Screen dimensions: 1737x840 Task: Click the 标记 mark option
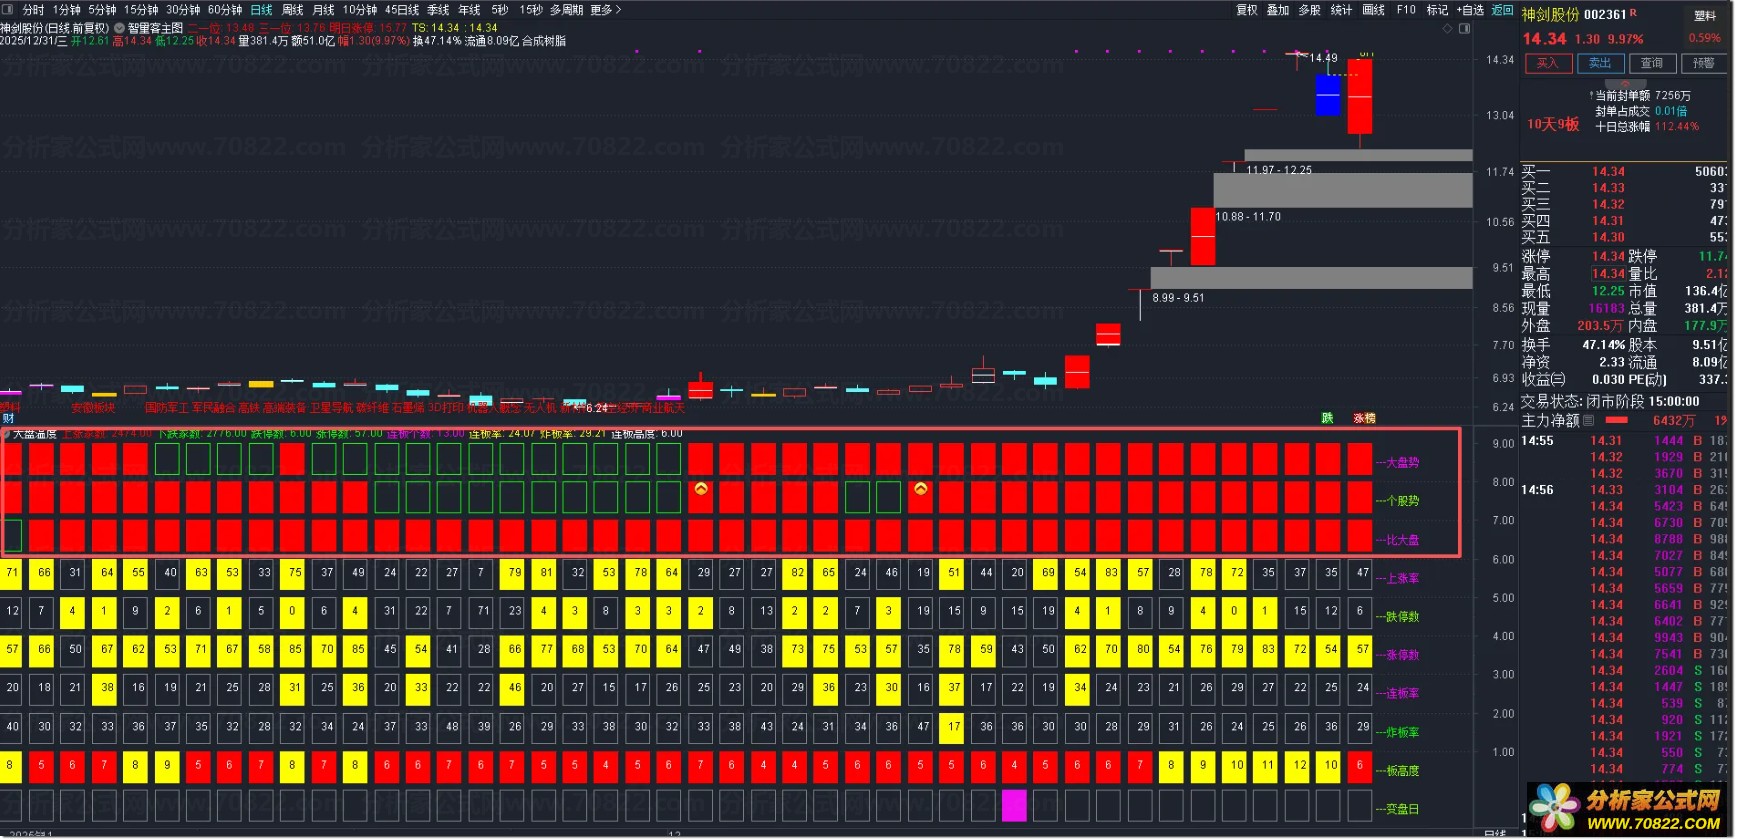(x=1437, y=9)
